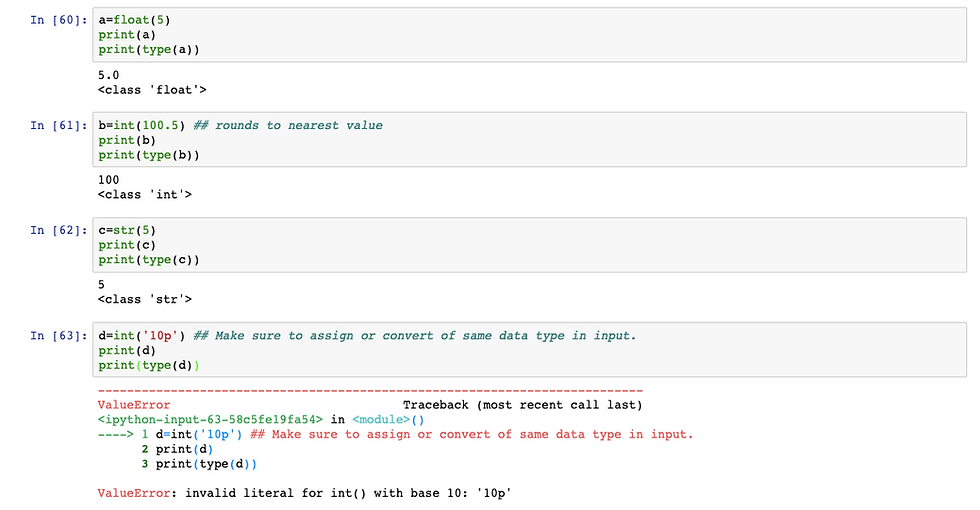
Task: Click inside code cell In [61]
Action: click(529, 139)
